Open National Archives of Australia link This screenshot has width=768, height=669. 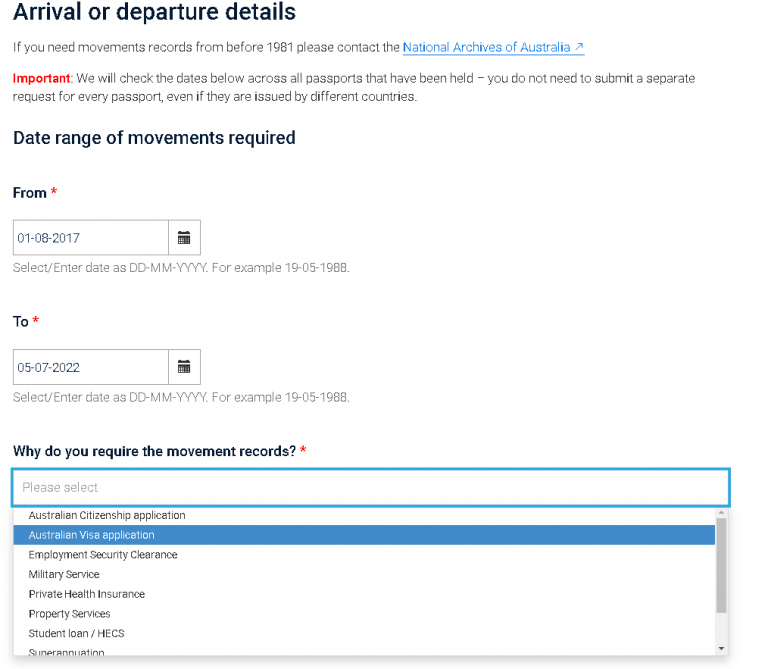click(493, 48)
